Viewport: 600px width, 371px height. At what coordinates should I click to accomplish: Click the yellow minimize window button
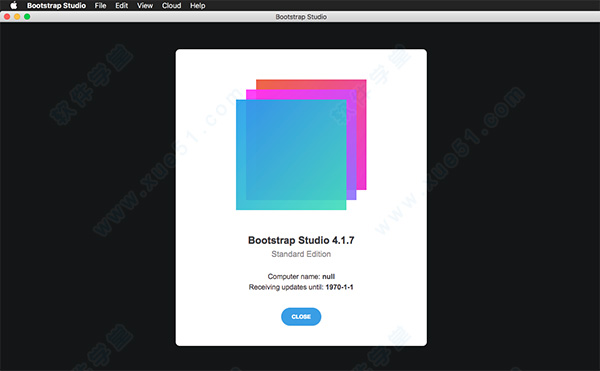pyautogui.click(x=17, y=16)
